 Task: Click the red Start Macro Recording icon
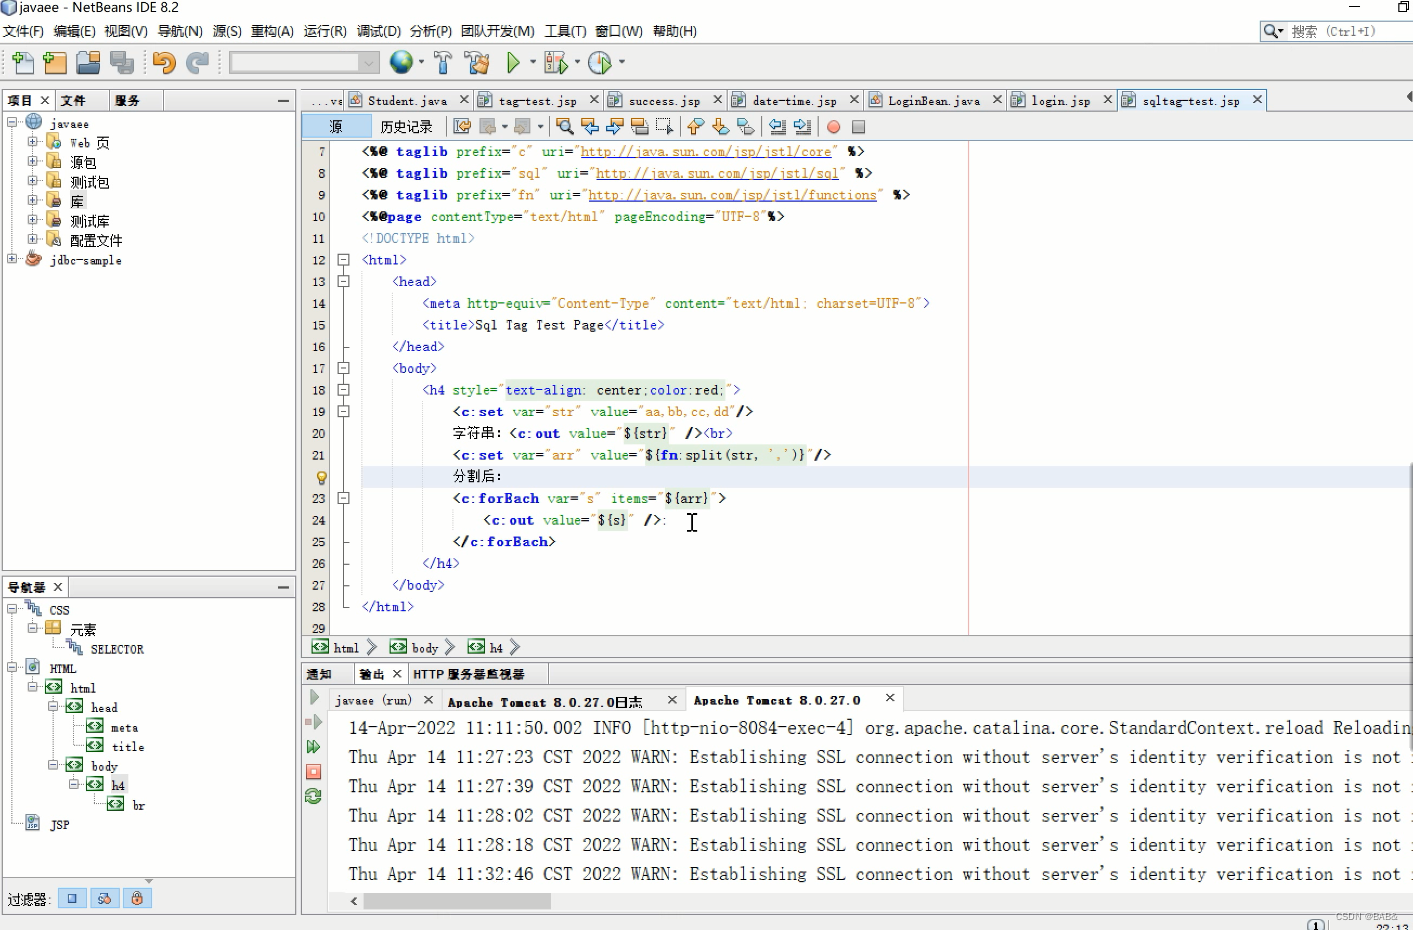834,127
